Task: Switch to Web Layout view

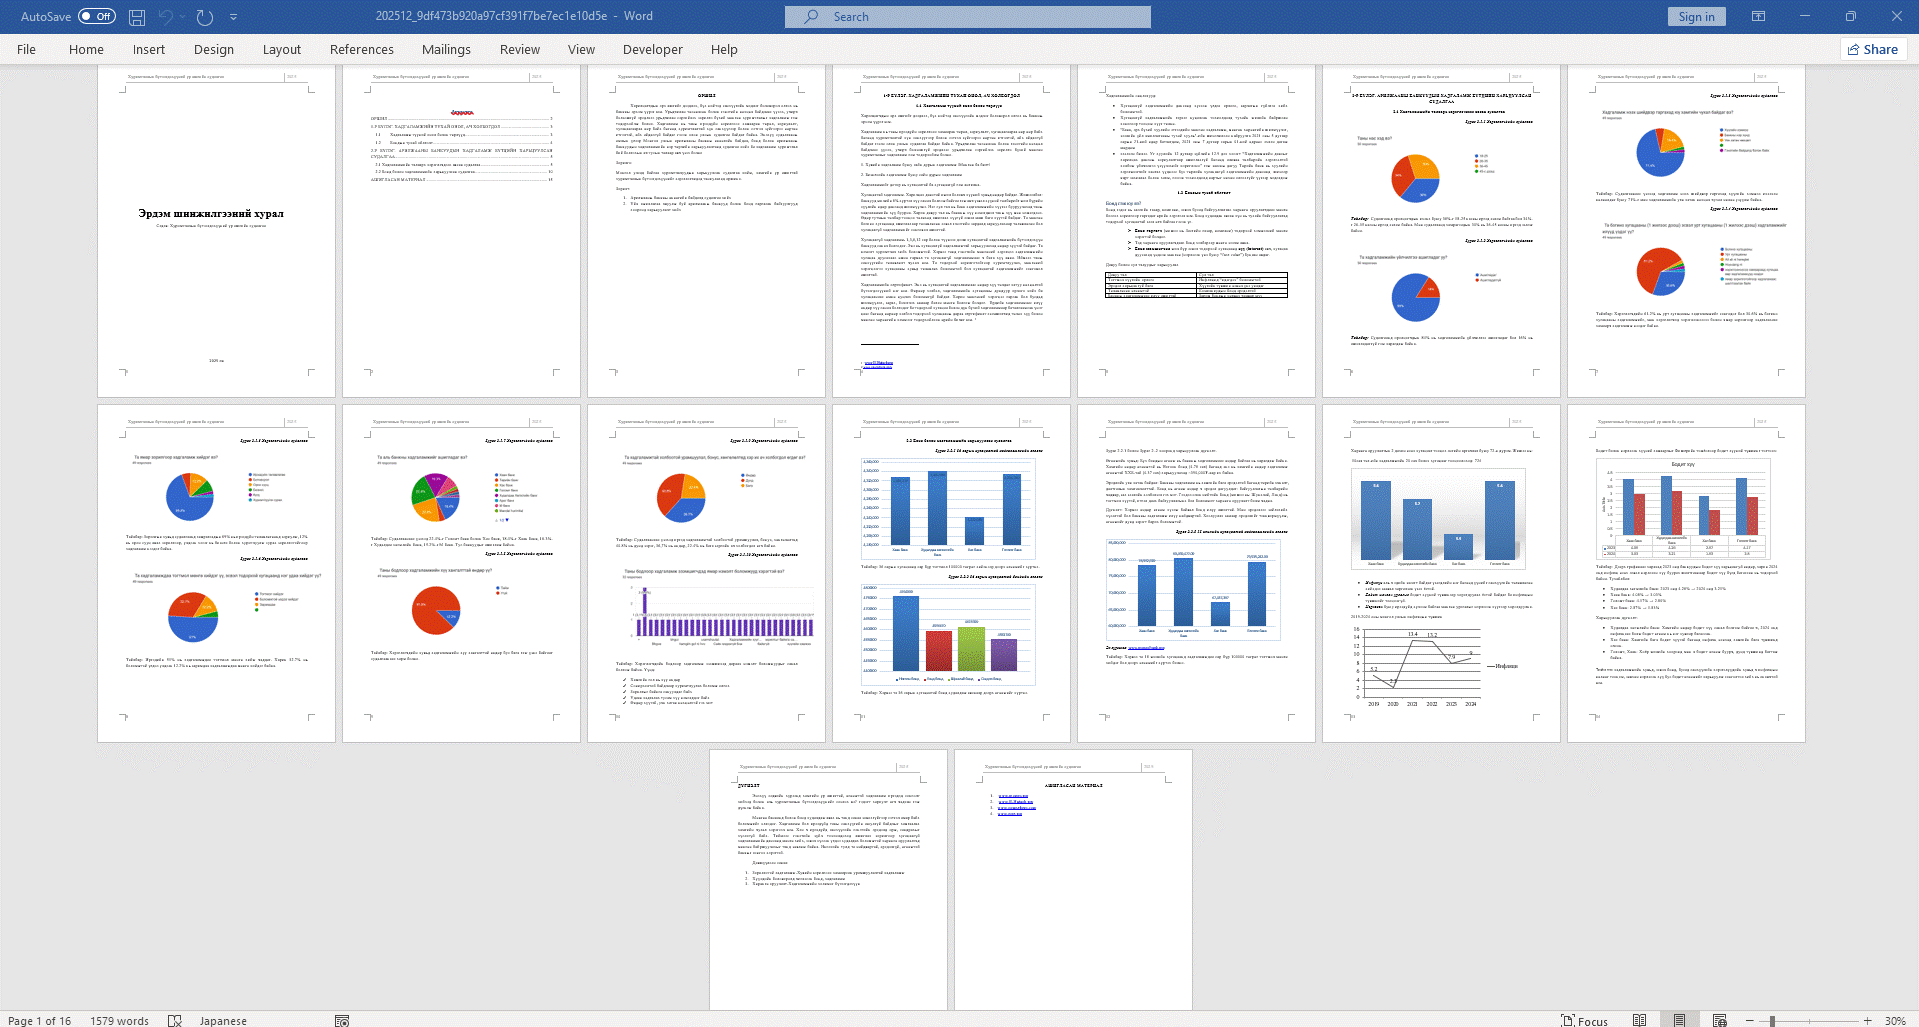Action: click(x=1719, y=1020)
